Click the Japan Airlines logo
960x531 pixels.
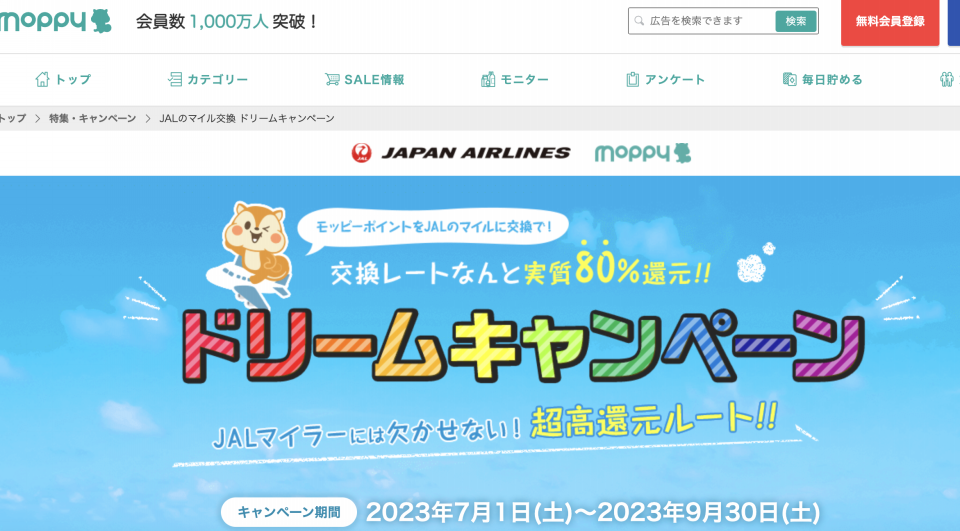click(460, 153)
